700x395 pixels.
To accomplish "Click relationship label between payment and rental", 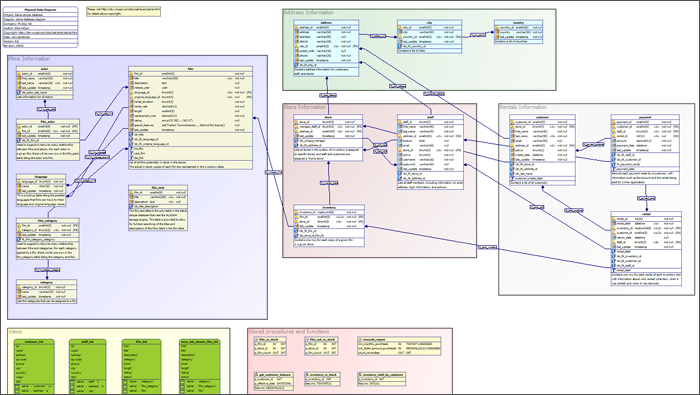I will (646, 198).
